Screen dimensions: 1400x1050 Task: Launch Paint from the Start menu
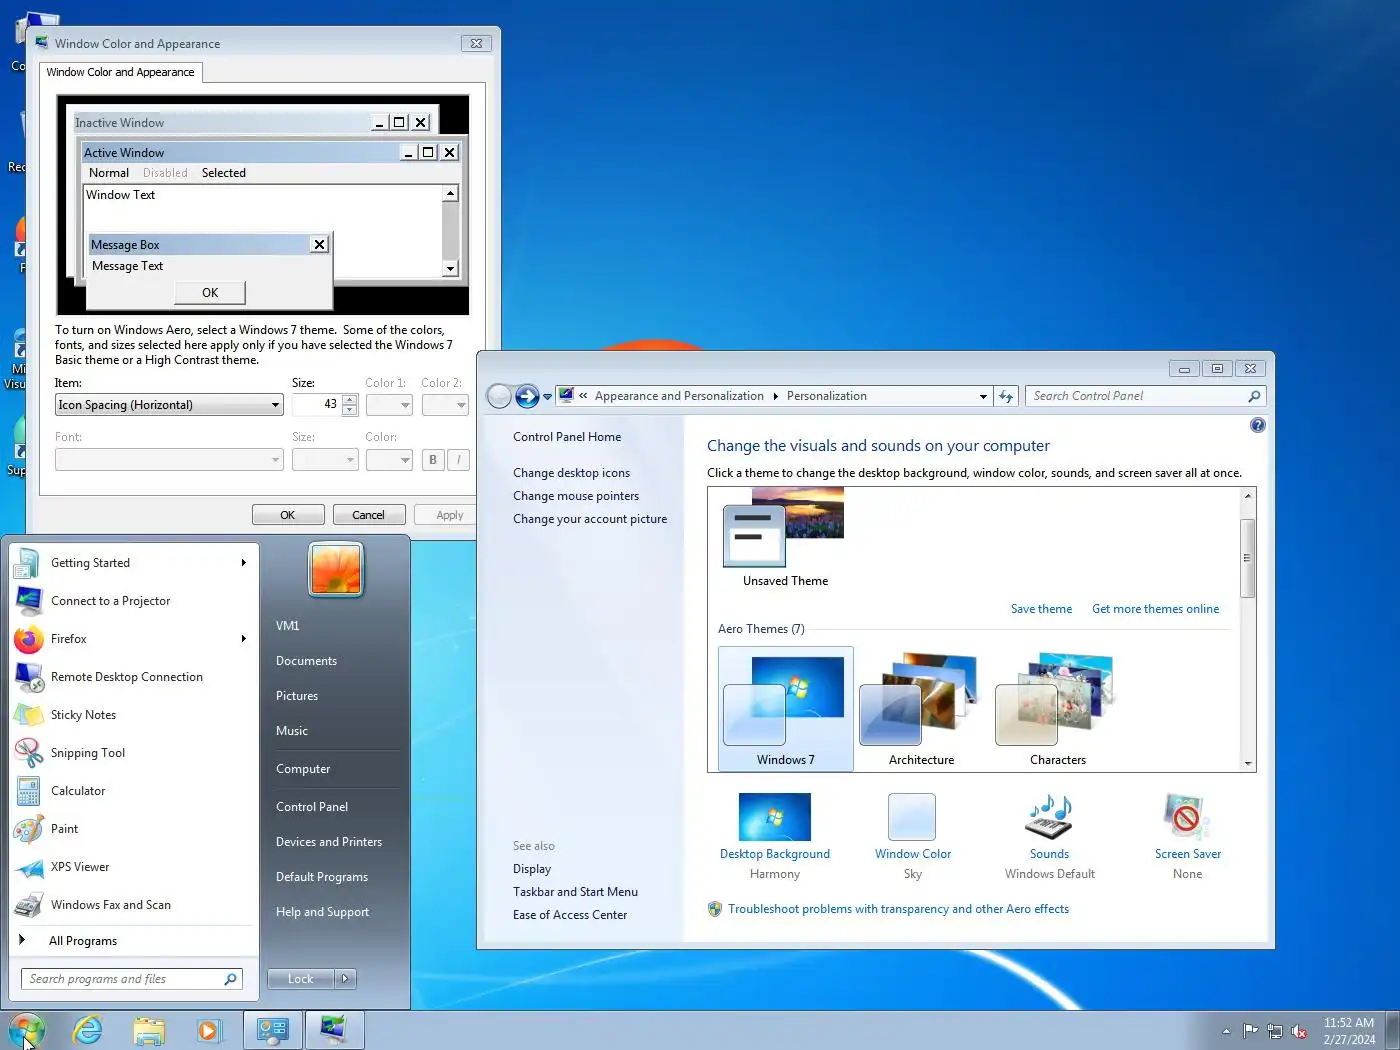tap(131, 829)
